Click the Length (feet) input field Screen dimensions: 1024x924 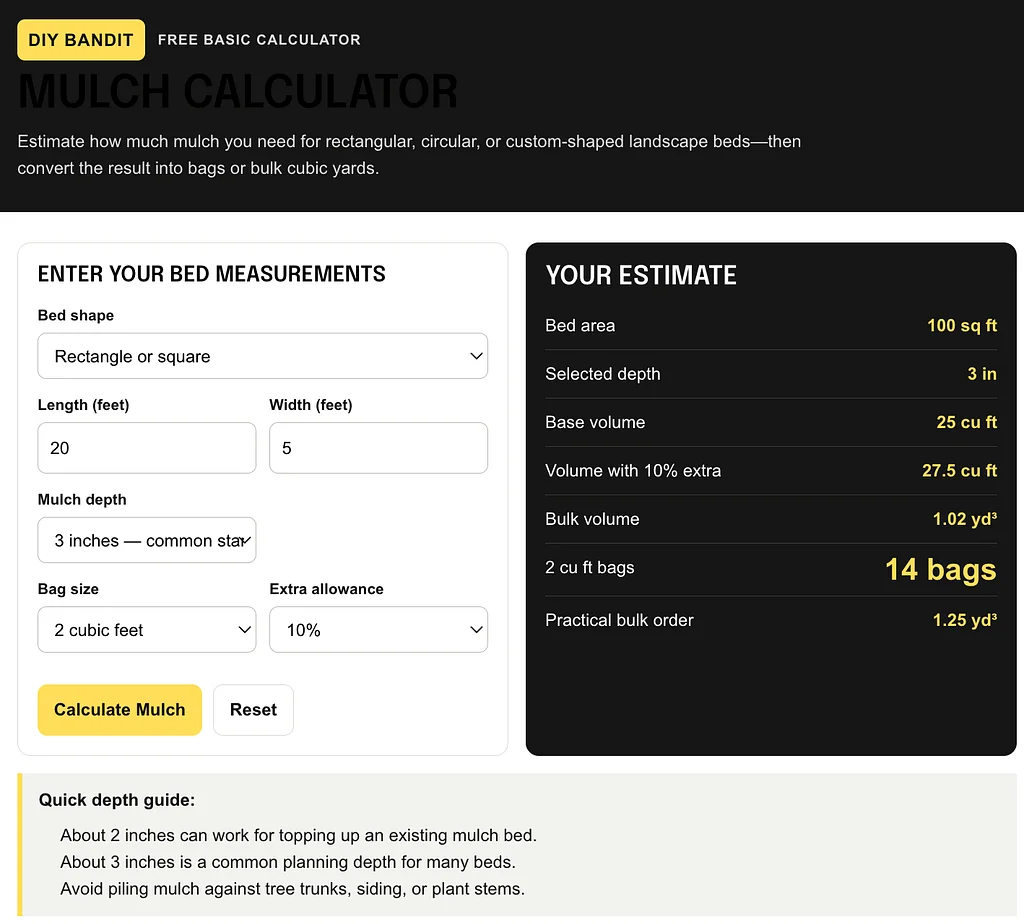147,448
